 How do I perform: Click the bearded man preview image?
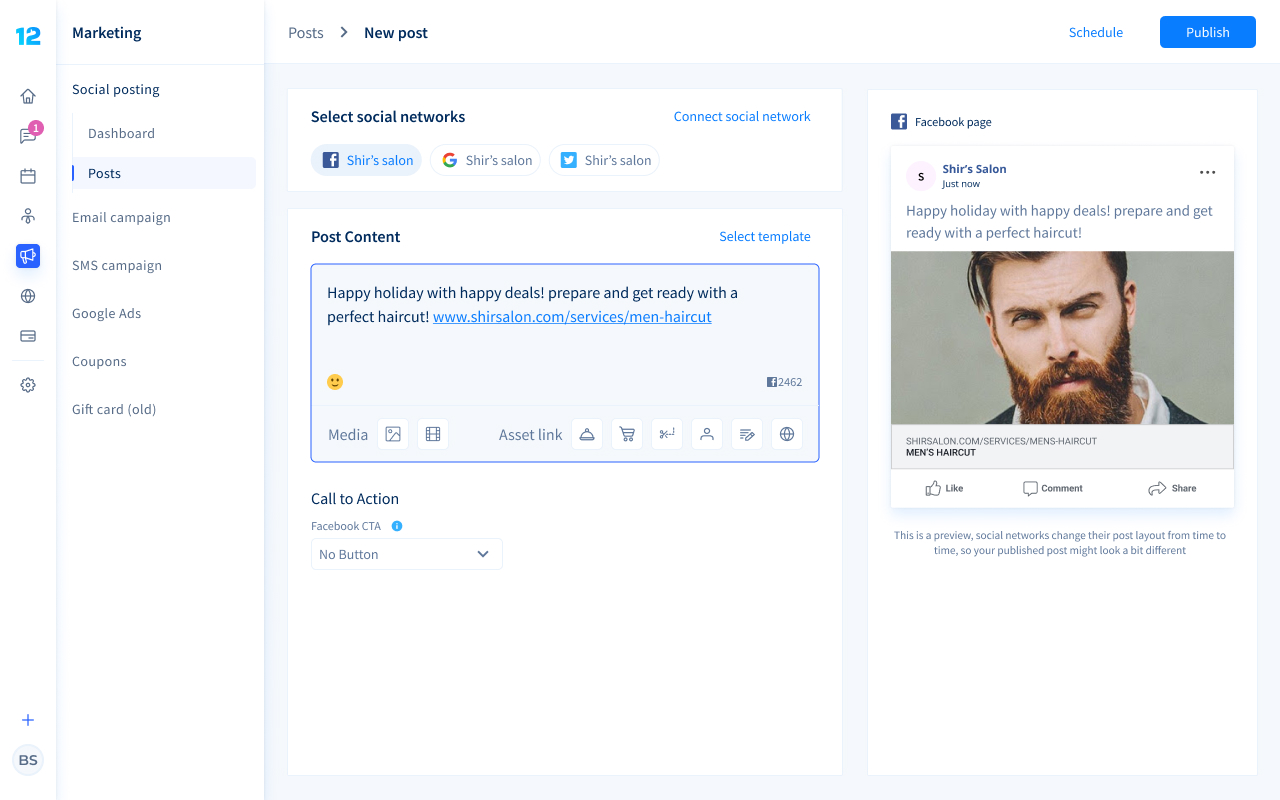click(1062, 338)
